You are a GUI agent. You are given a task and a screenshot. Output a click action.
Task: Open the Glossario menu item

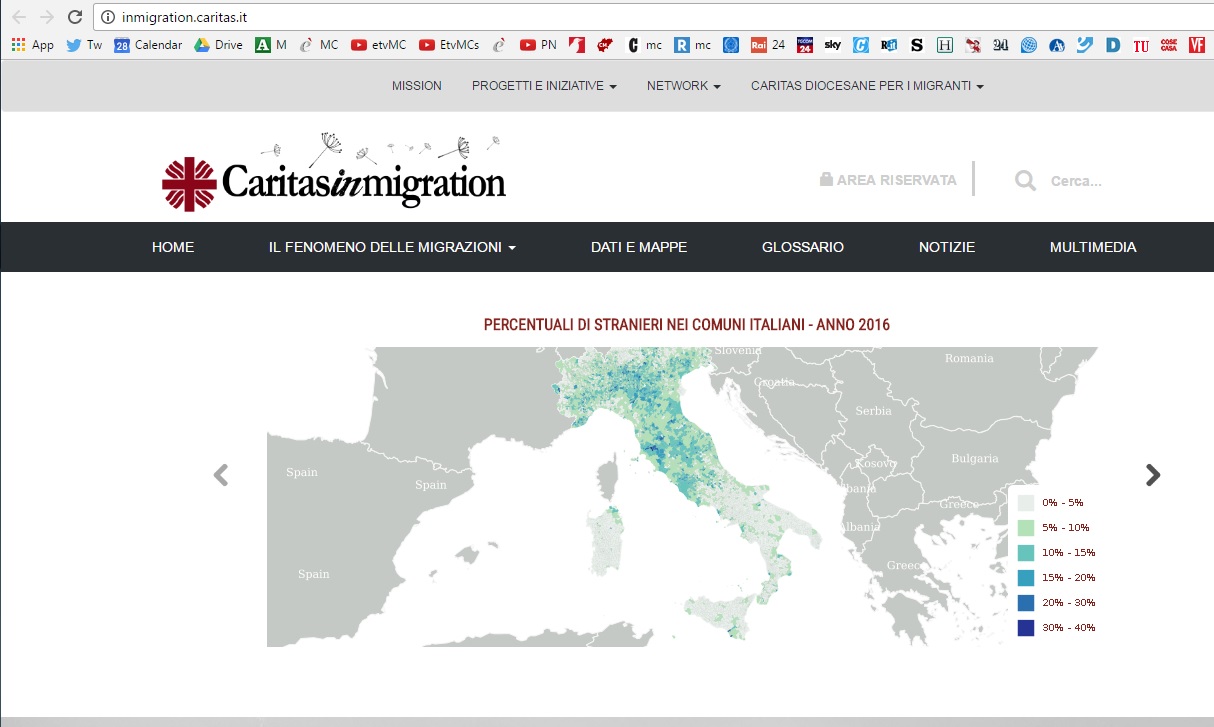803,247
